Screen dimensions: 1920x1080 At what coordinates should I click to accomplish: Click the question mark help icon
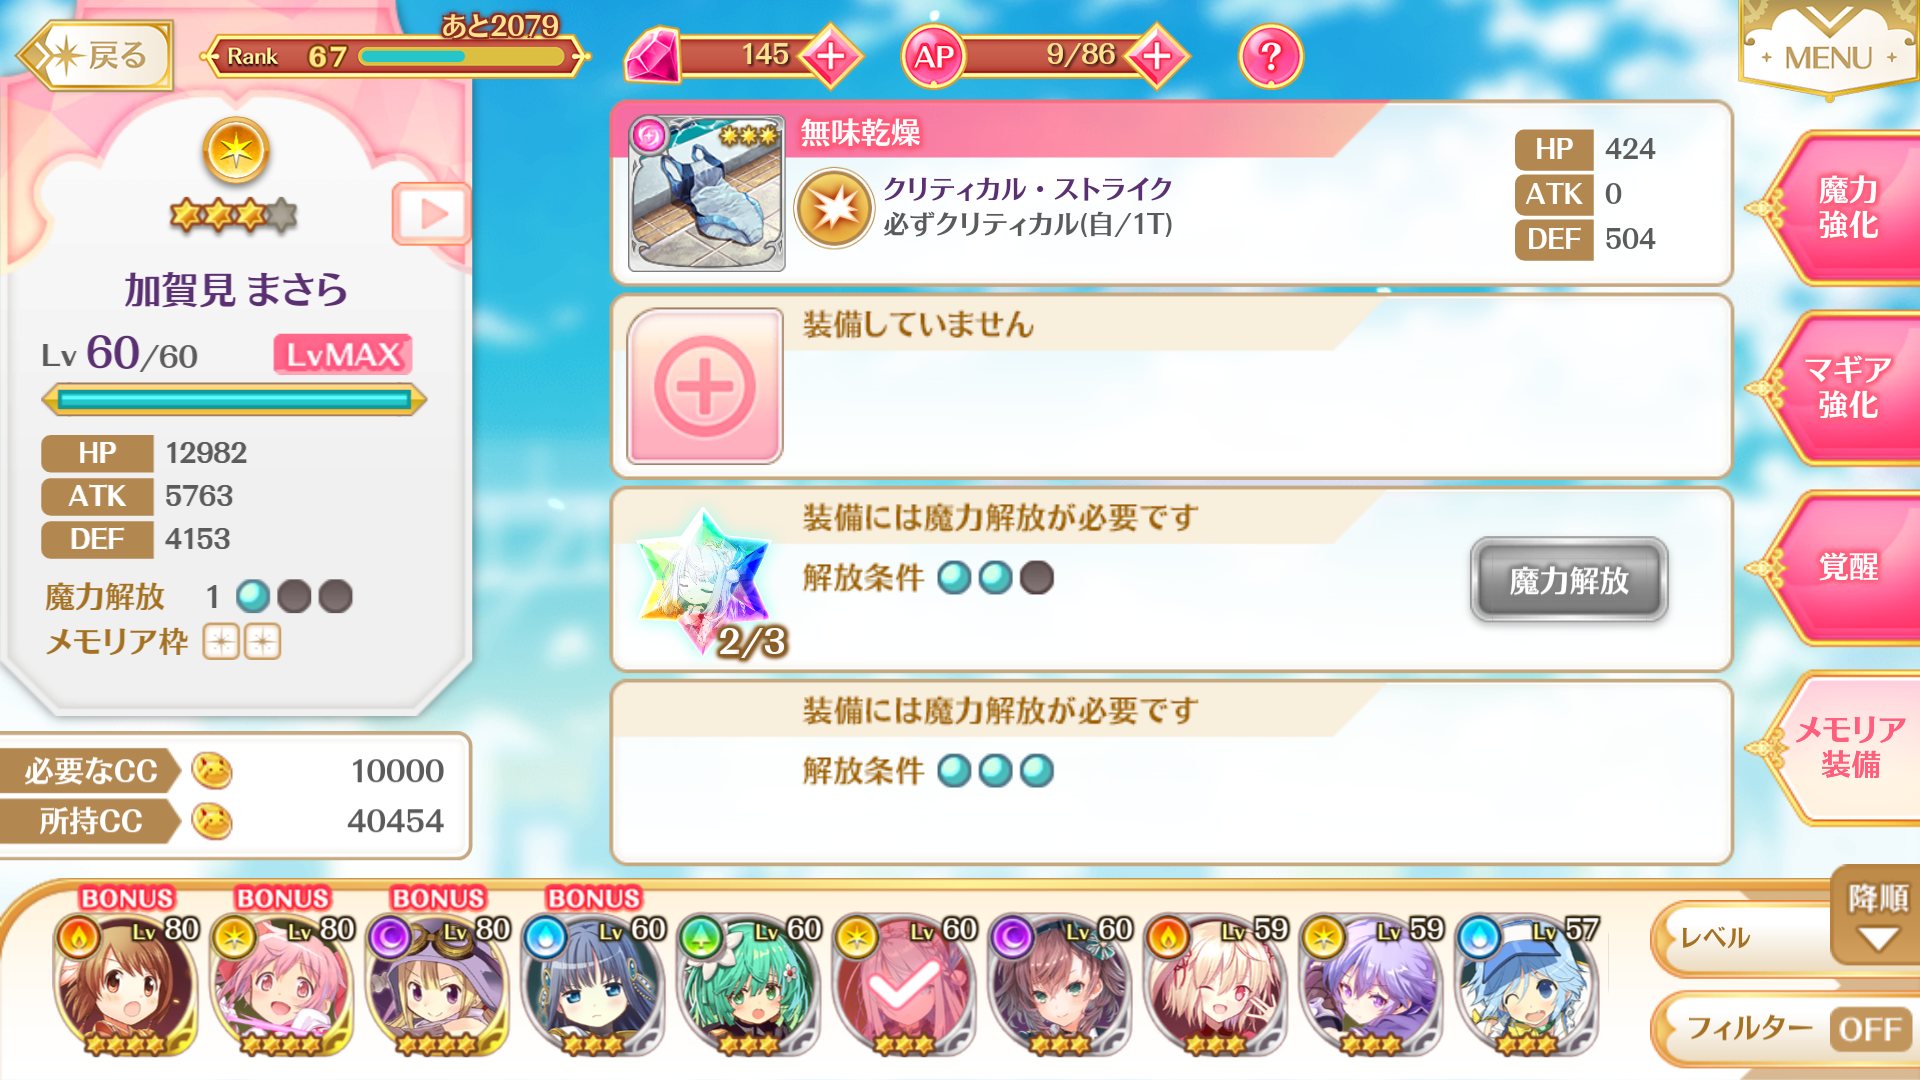coord(1270,56)
